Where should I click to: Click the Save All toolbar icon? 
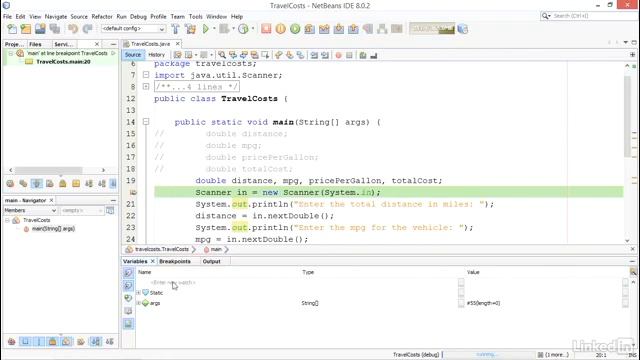coord(54,29)
